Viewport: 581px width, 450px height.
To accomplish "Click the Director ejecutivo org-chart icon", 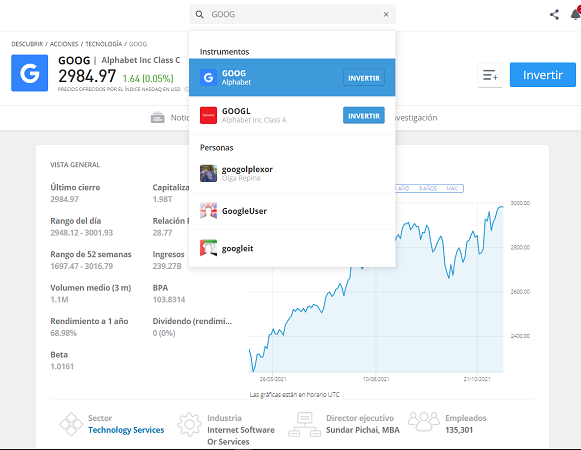I will (x=305, y=424).
